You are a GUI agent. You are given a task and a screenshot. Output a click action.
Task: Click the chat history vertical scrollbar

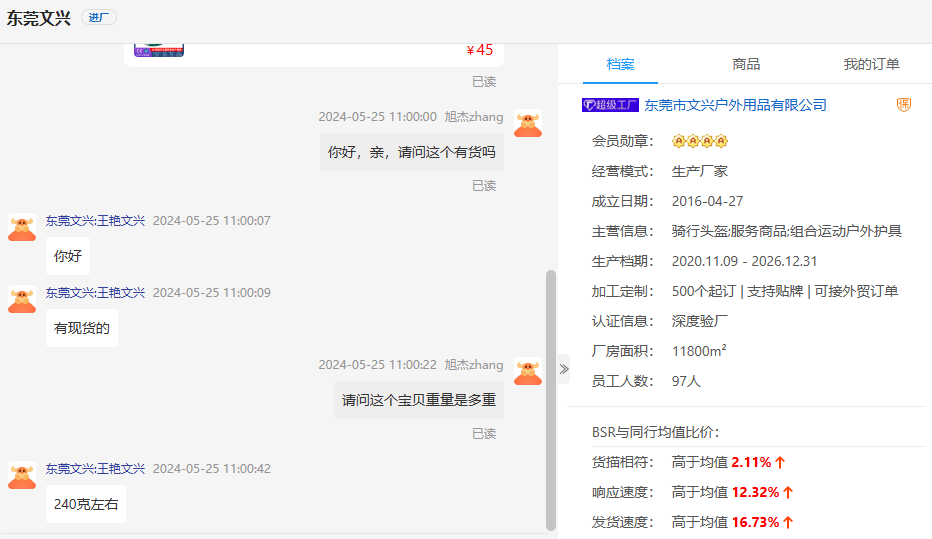click(x=550, y=400)
